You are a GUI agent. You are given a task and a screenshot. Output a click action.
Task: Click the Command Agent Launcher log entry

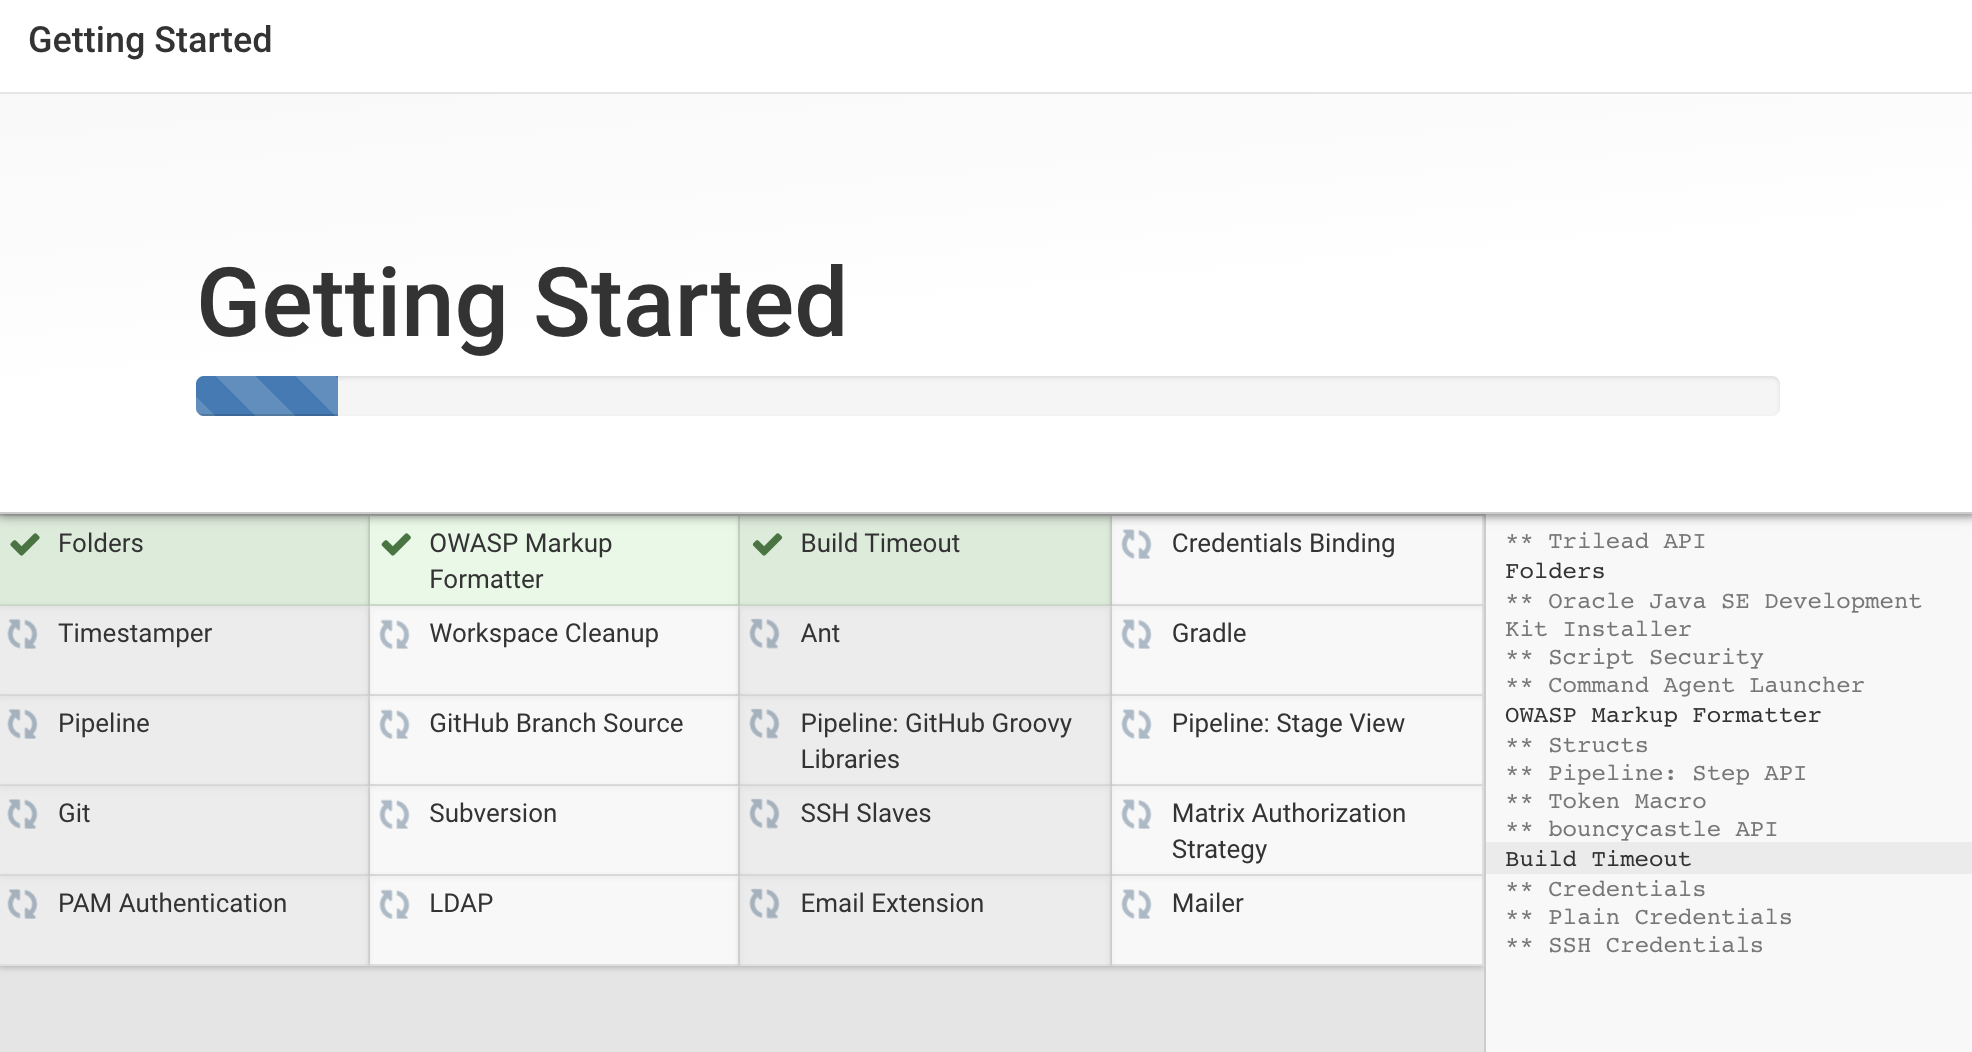(1685, 685)
